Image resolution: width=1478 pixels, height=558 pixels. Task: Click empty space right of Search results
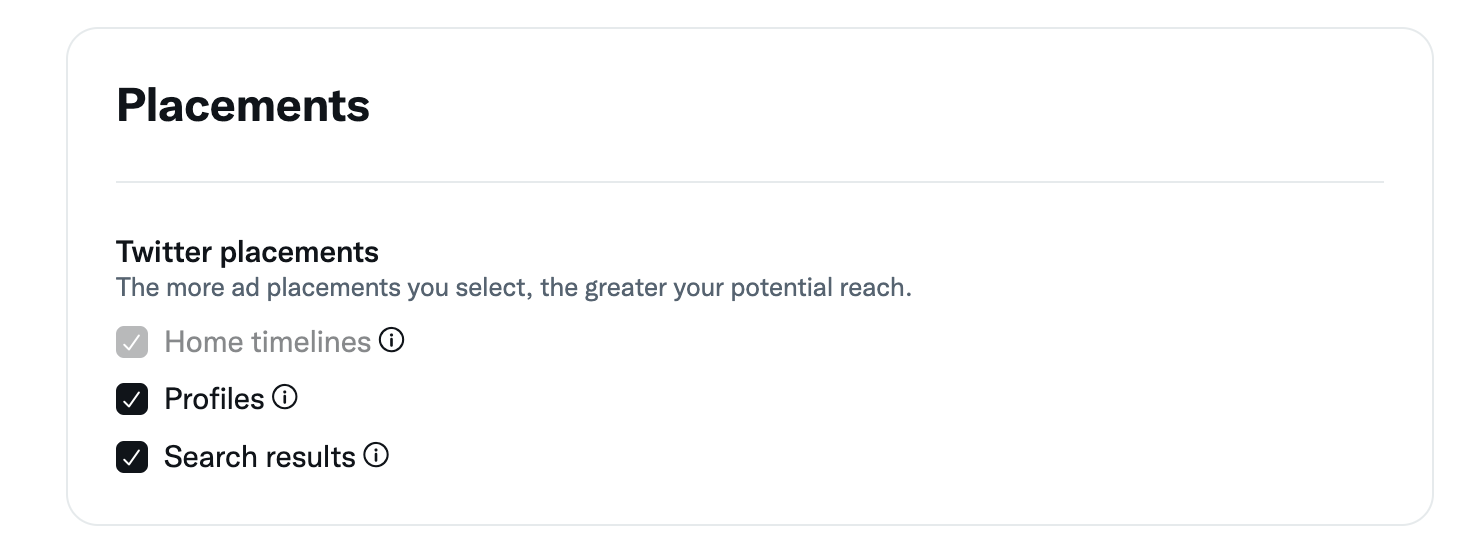coord(800,457)
